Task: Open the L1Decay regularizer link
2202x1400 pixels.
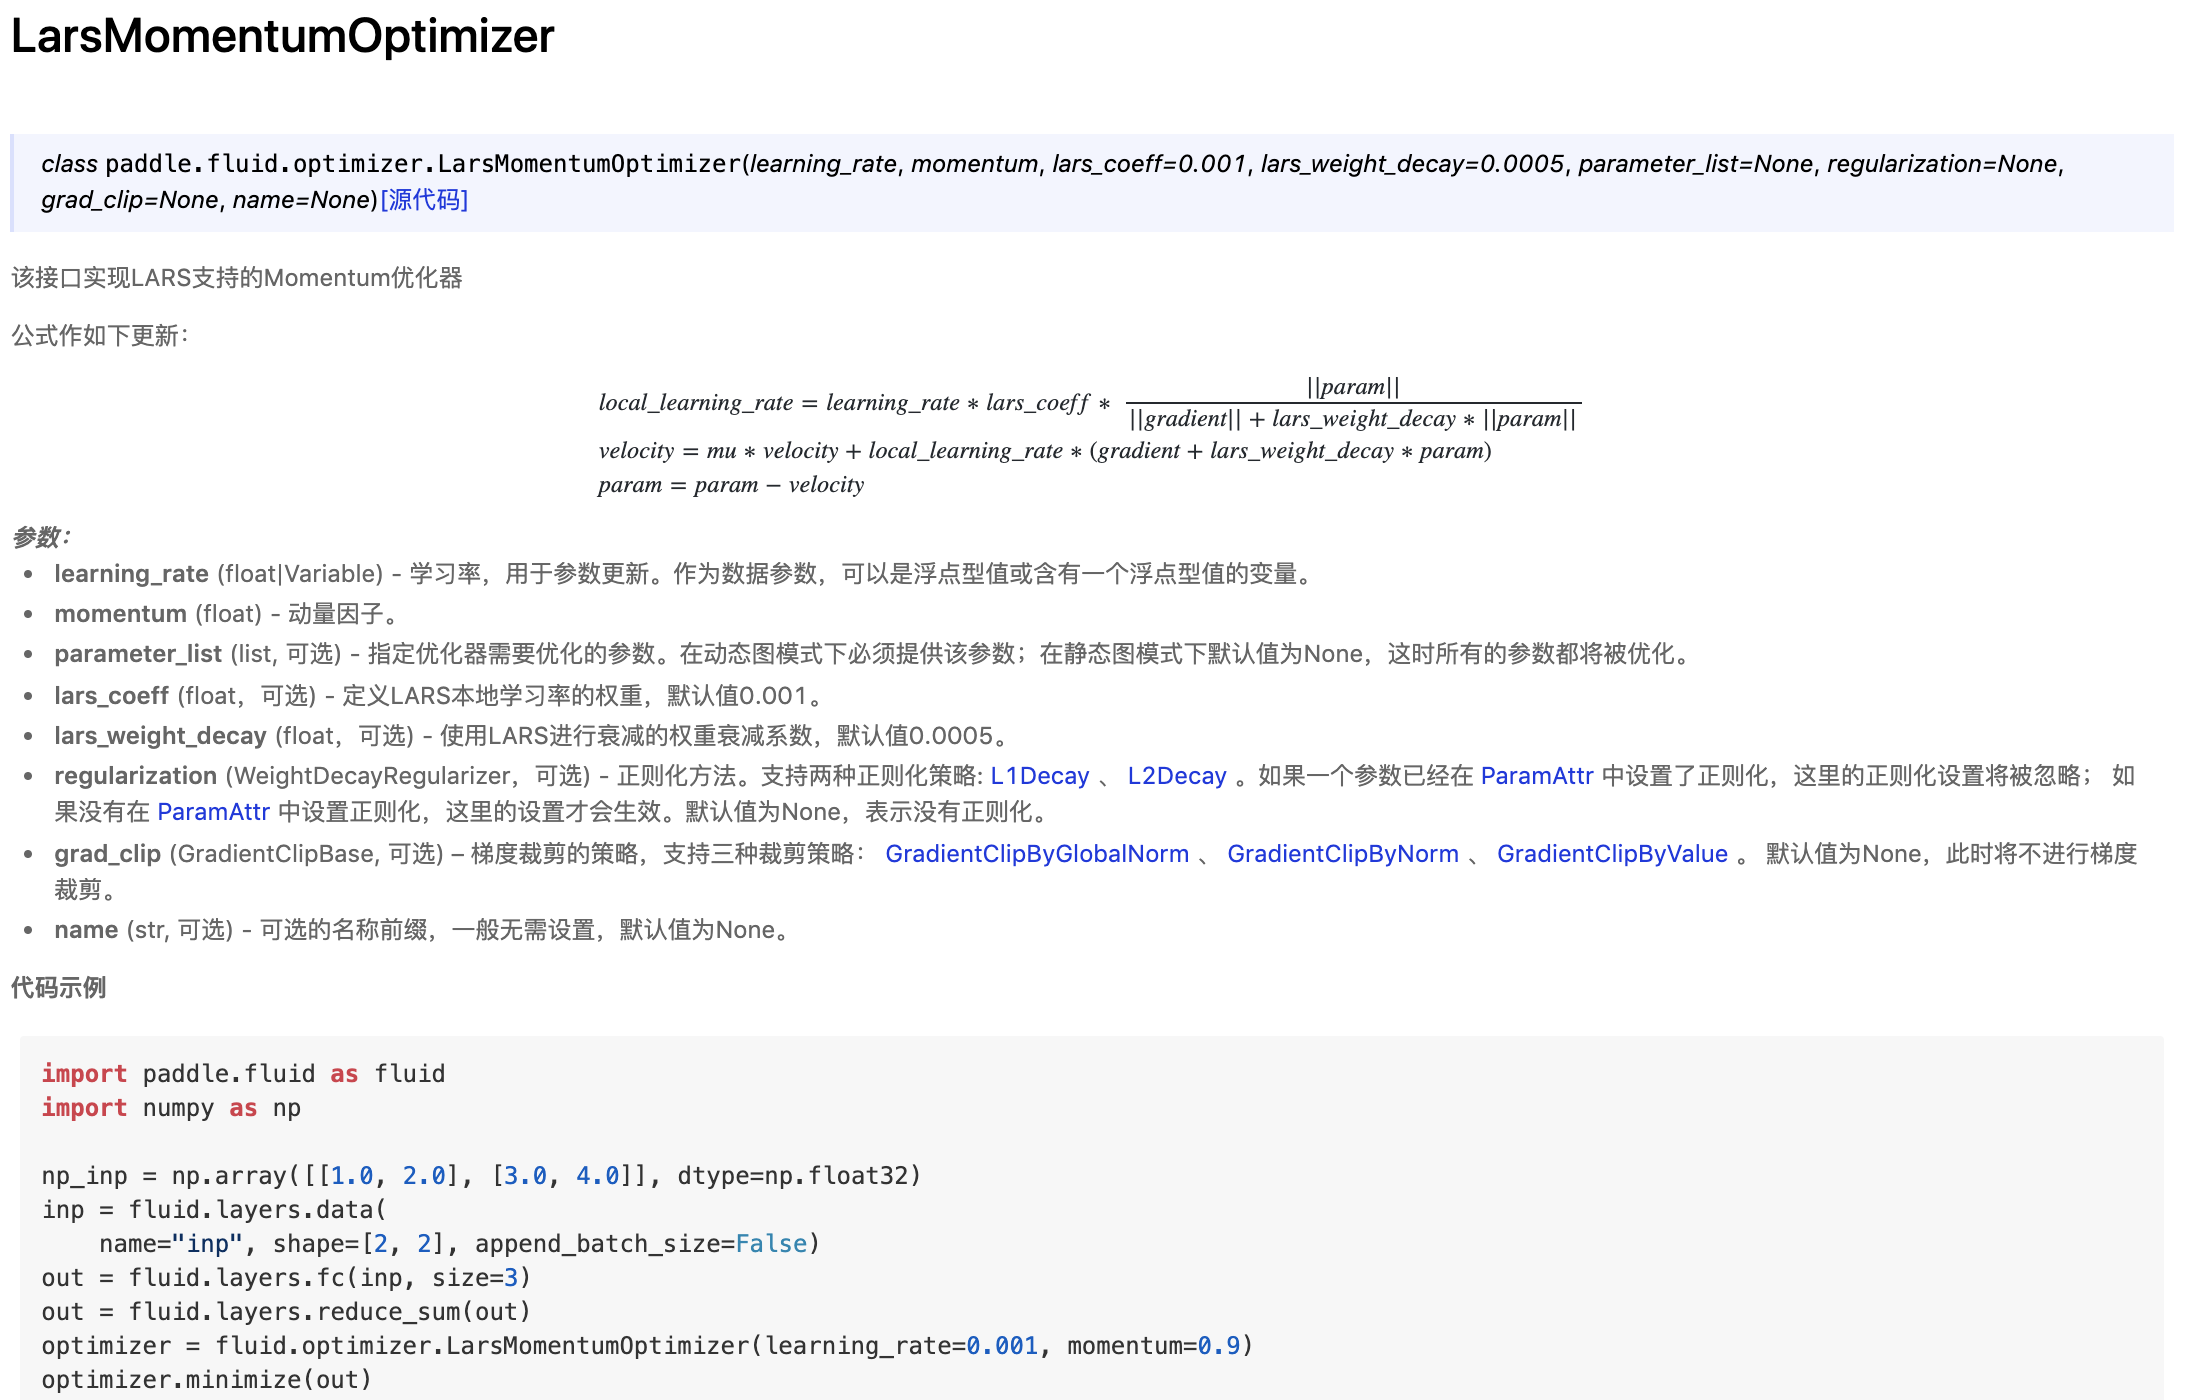Action: (1039, 776)
